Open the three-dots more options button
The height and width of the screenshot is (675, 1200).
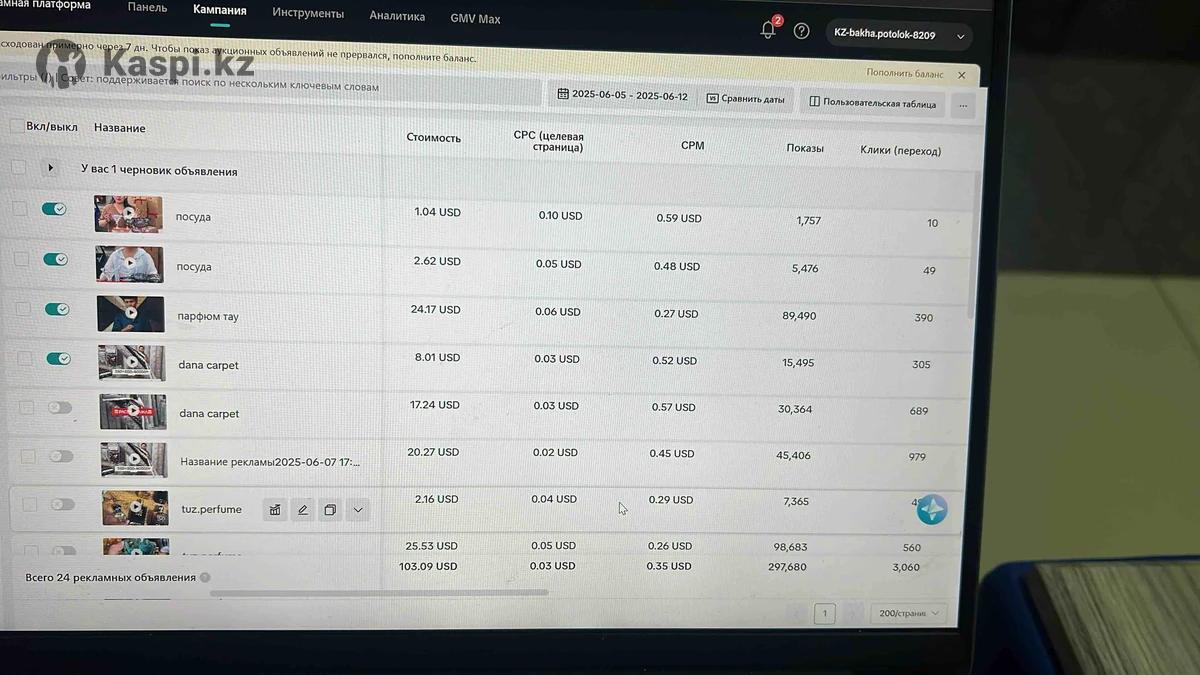[x=963, y=105]
